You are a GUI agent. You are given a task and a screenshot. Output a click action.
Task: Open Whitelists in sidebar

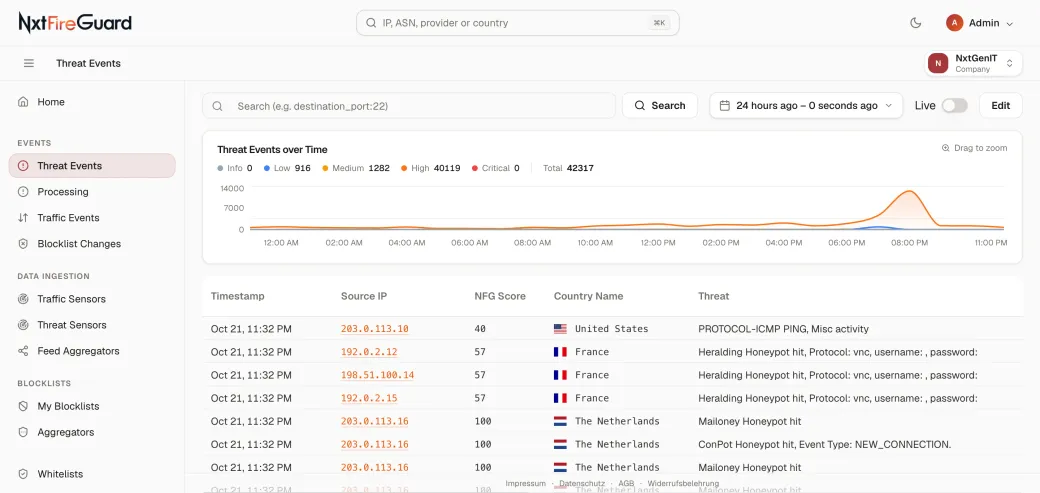point(92,474)
